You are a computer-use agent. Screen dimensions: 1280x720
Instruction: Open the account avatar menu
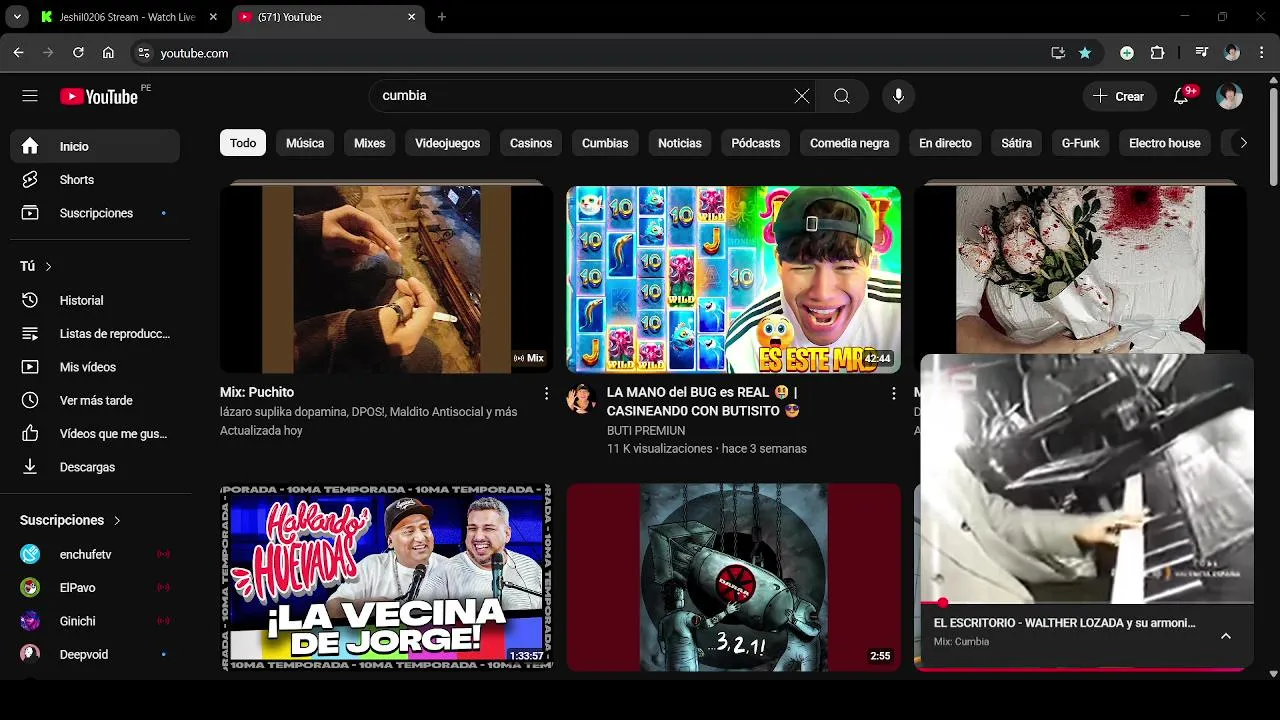[x=1229, y=96]
